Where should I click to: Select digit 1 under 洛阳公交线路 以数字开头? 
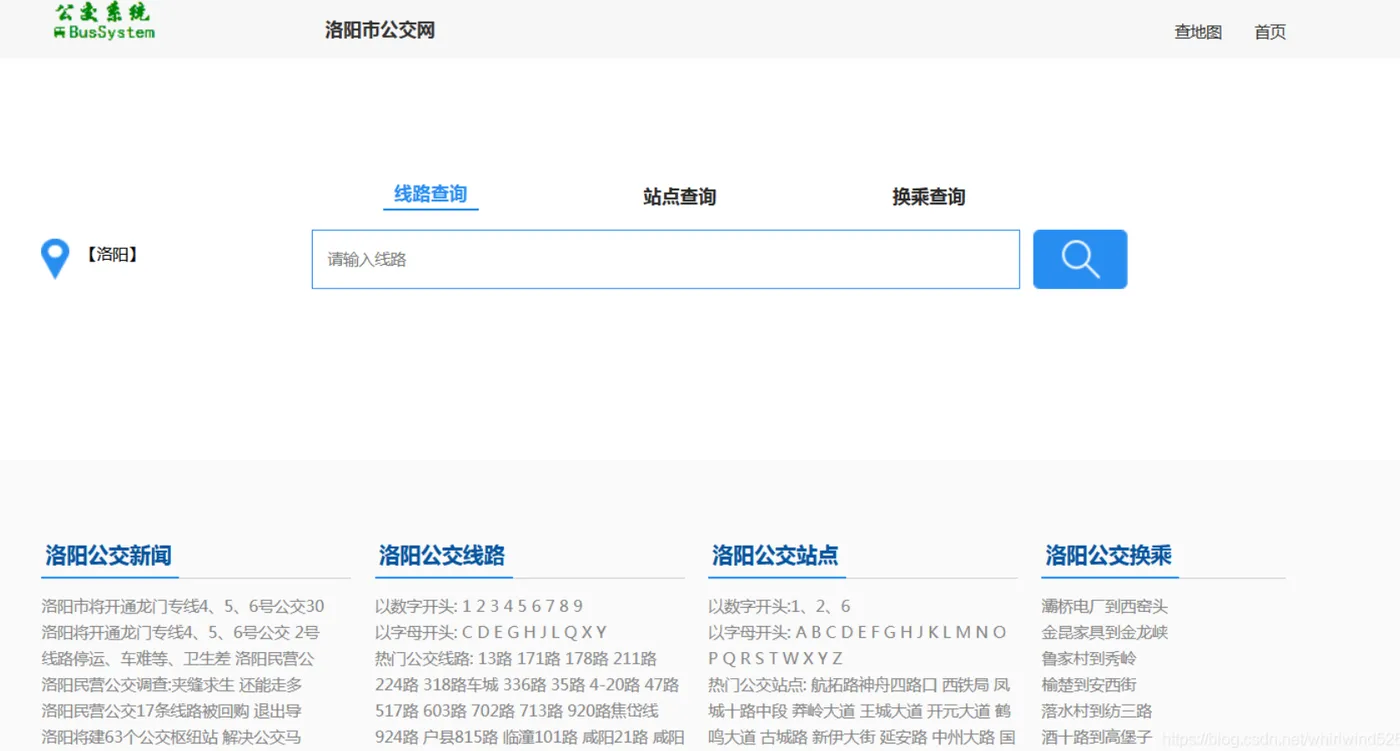tap(467, 606)
